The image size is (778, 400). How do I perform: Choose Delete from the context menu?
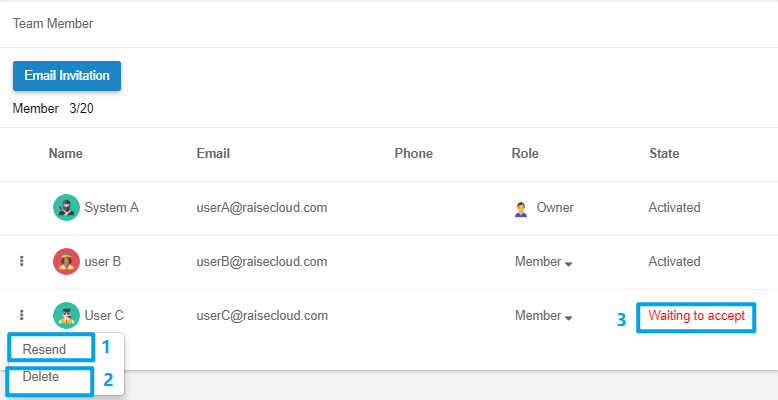[42, 377]
